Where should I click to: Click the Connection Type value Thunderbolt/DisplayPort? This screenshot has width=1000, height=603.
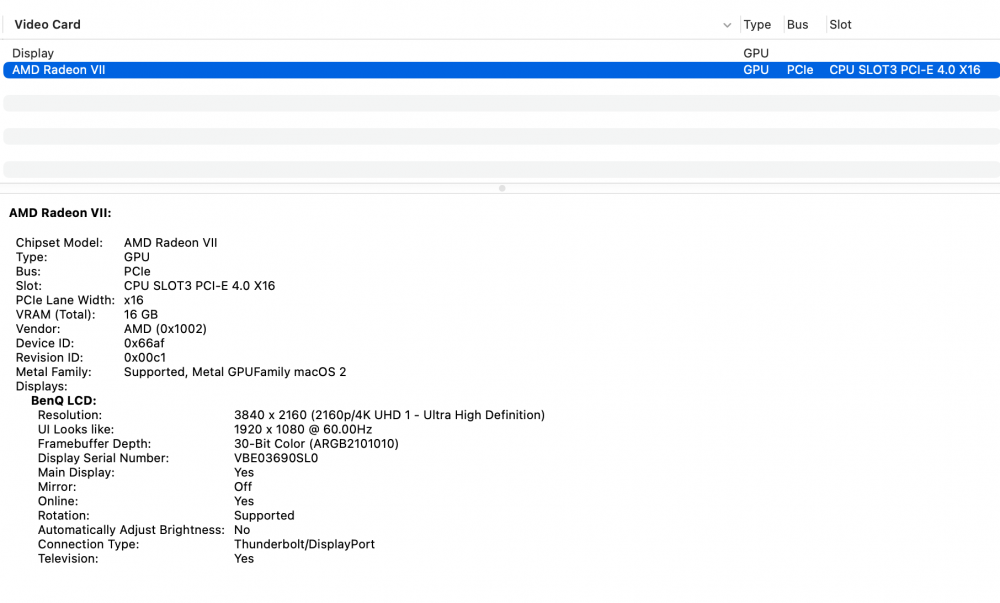[x=304, y=544]
